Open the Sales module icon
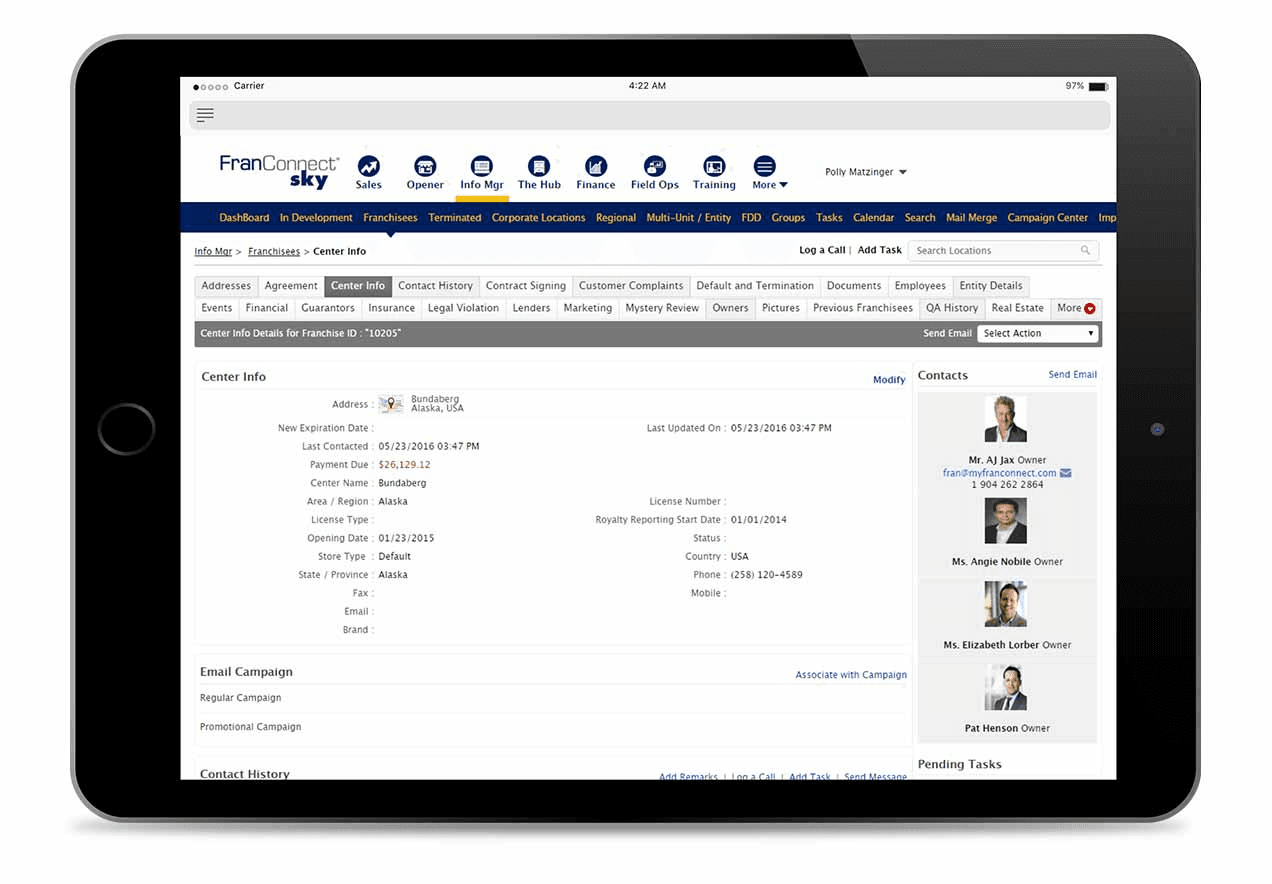1272x884 pixels. pos(369,167)
